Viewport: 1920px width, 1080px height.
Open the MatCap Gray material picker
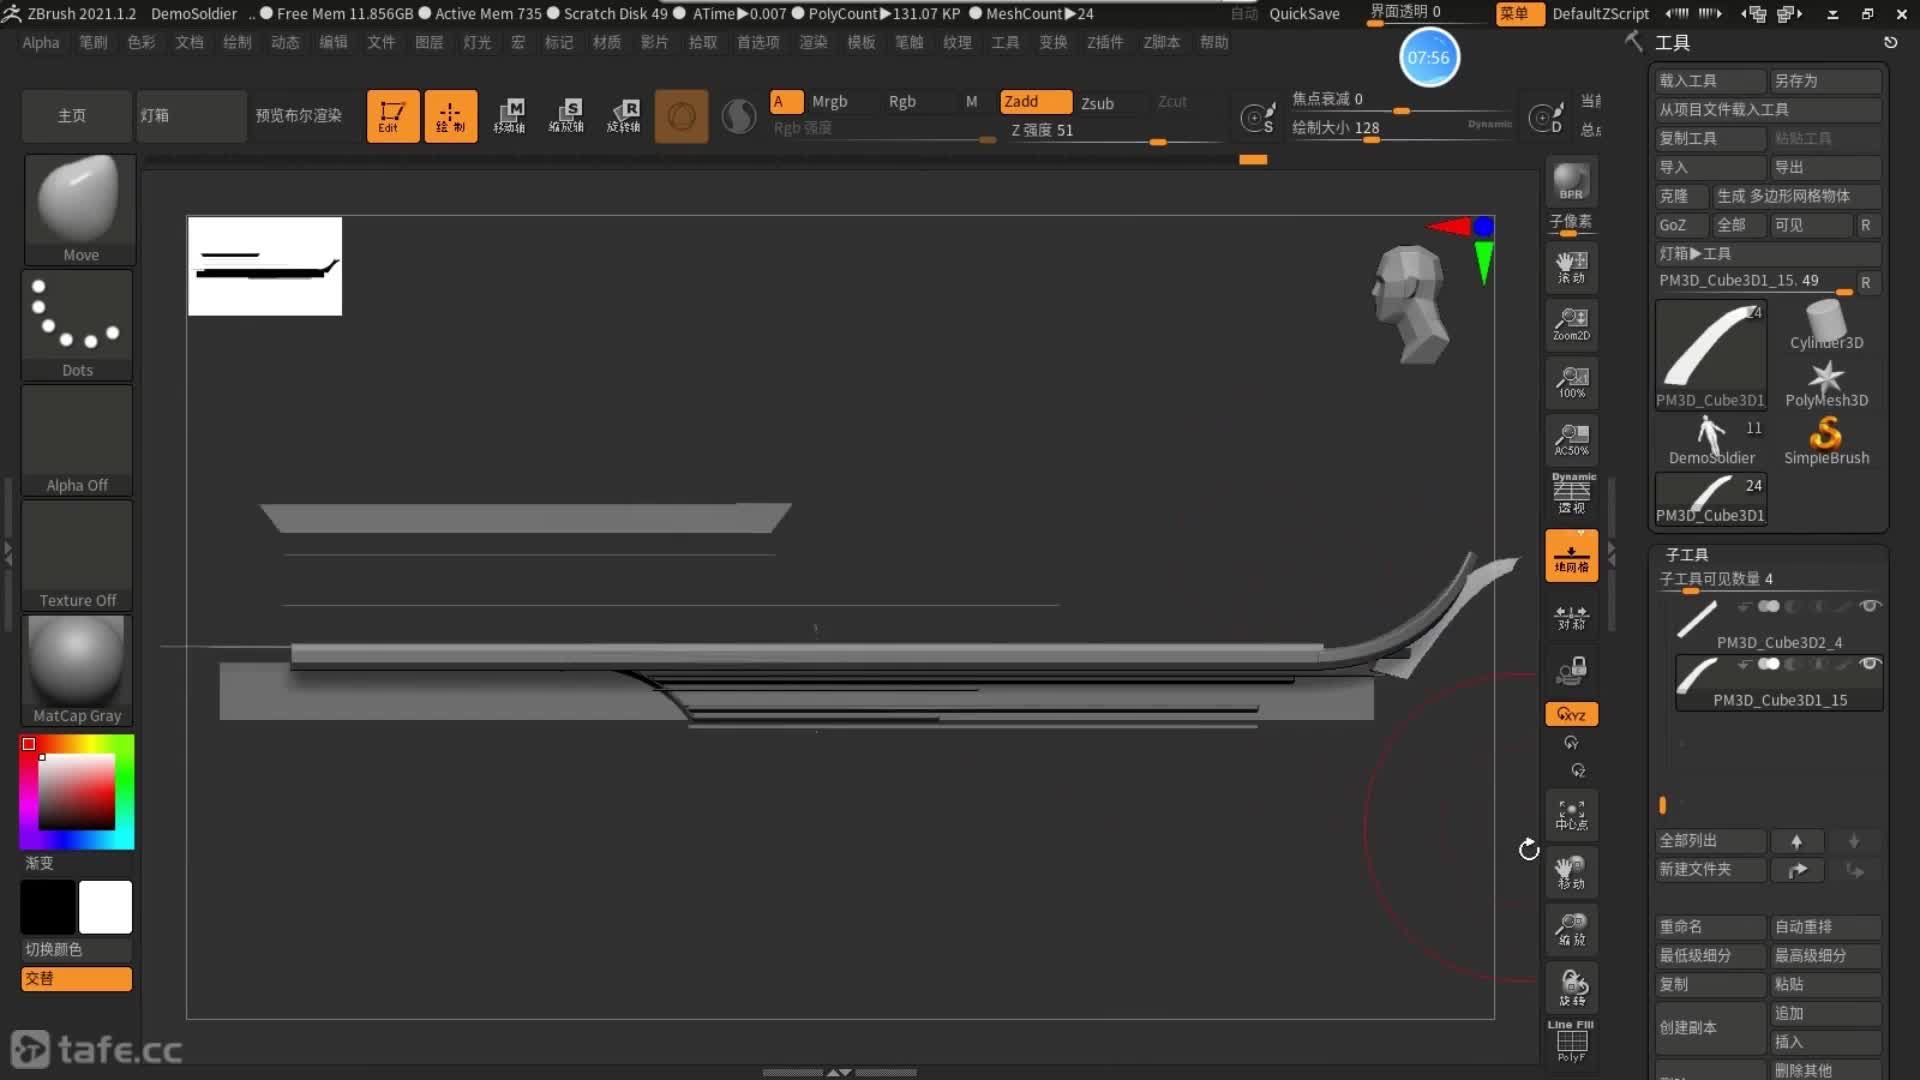pyautogui.click(x=77, y=668)
